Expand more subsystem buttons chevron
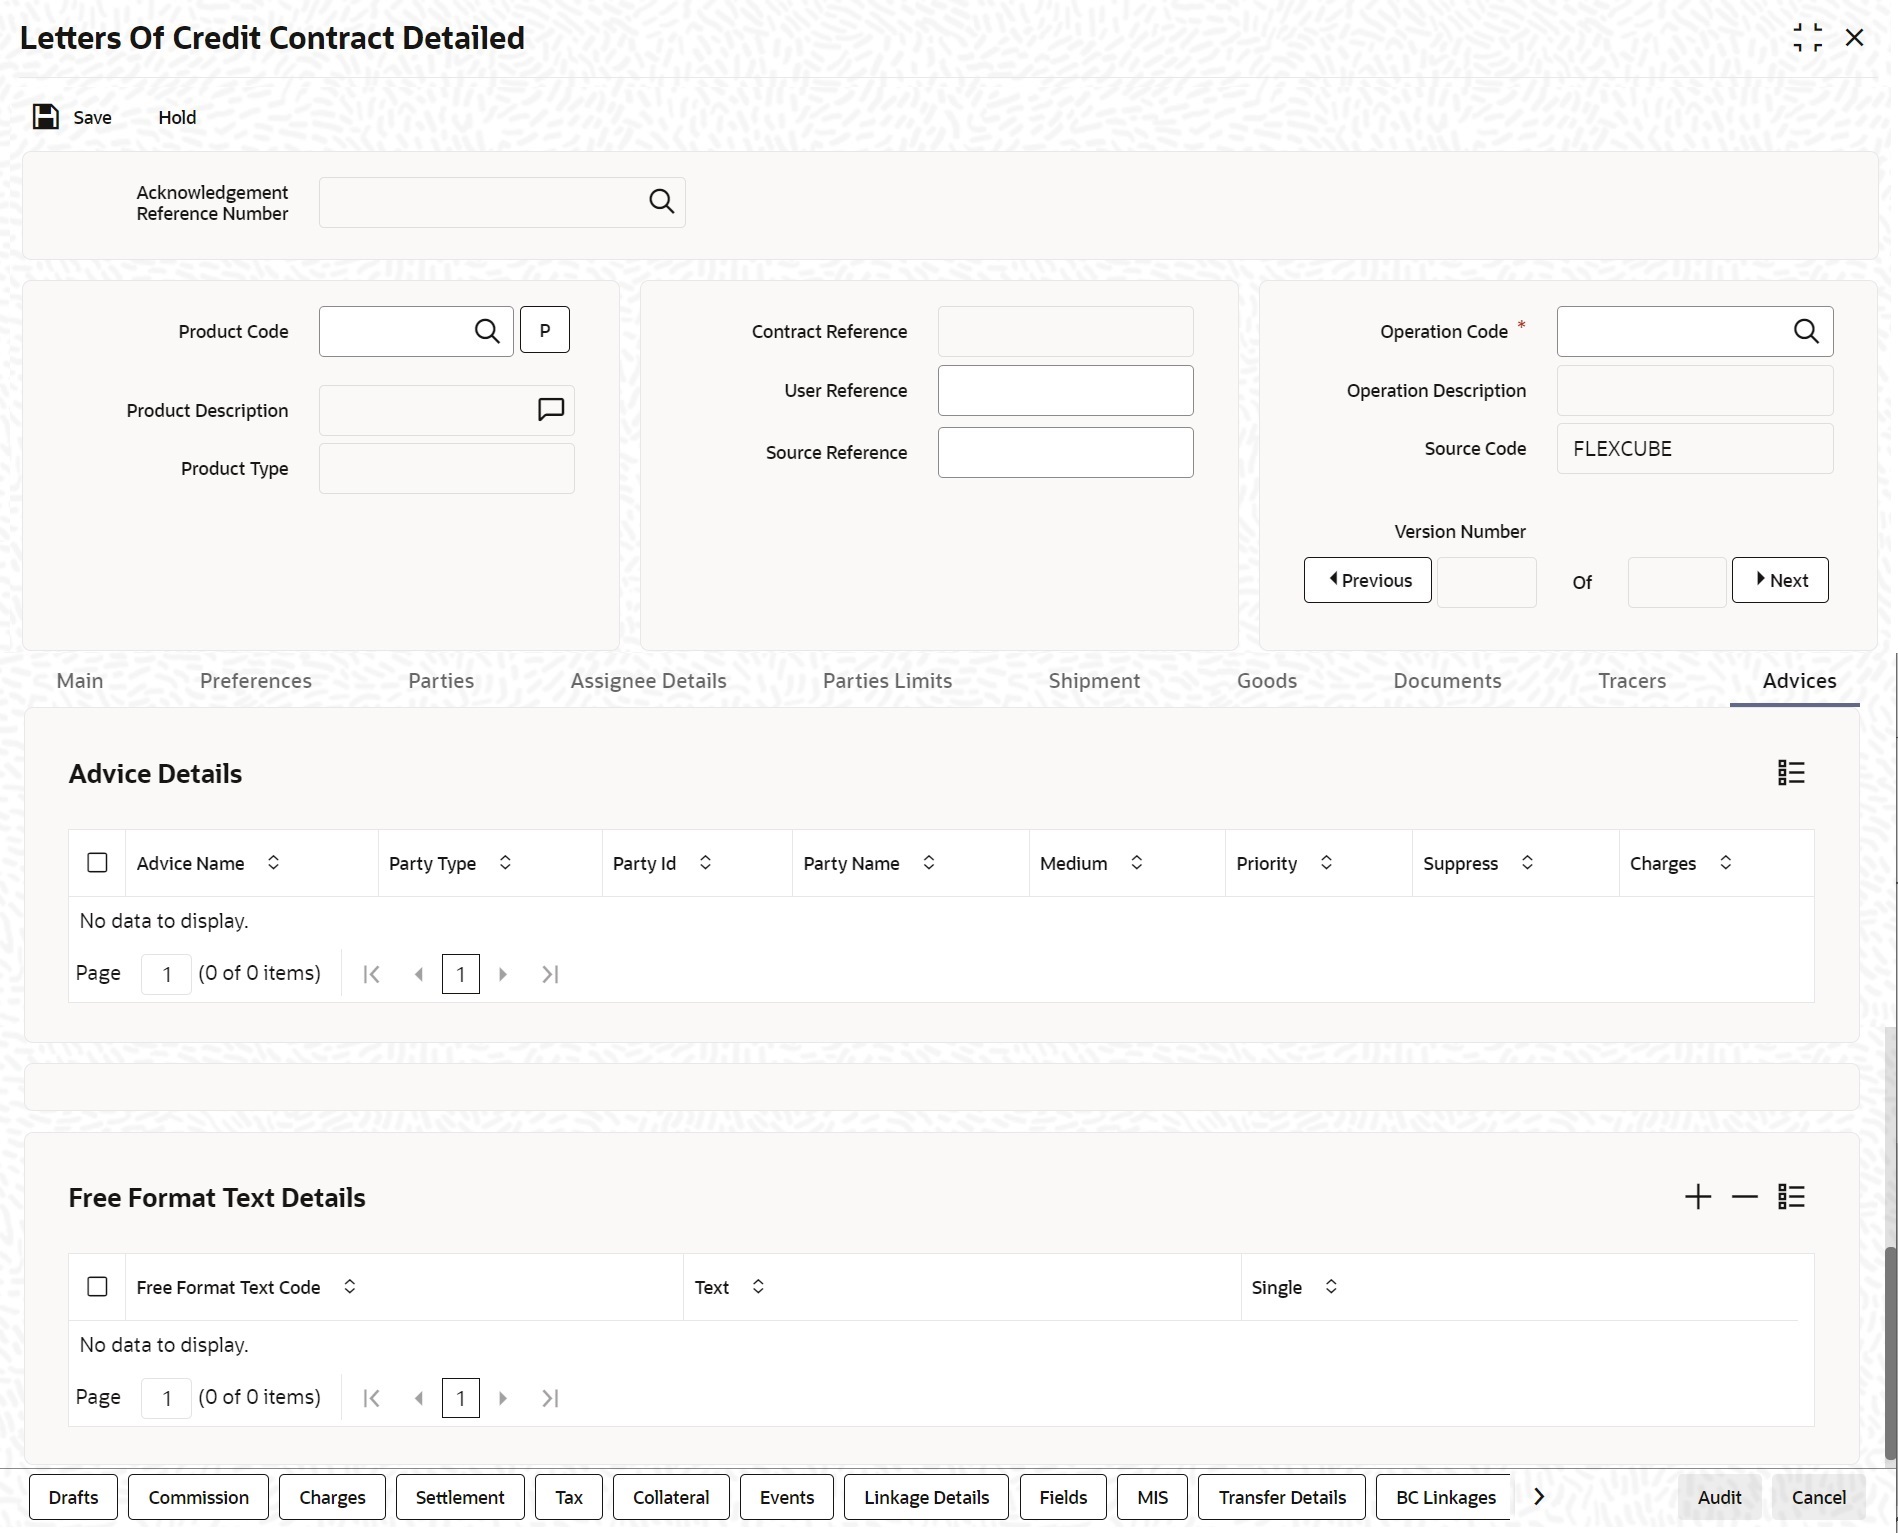The height and width of the screenshot is (1533, 1898). 1539,1497
